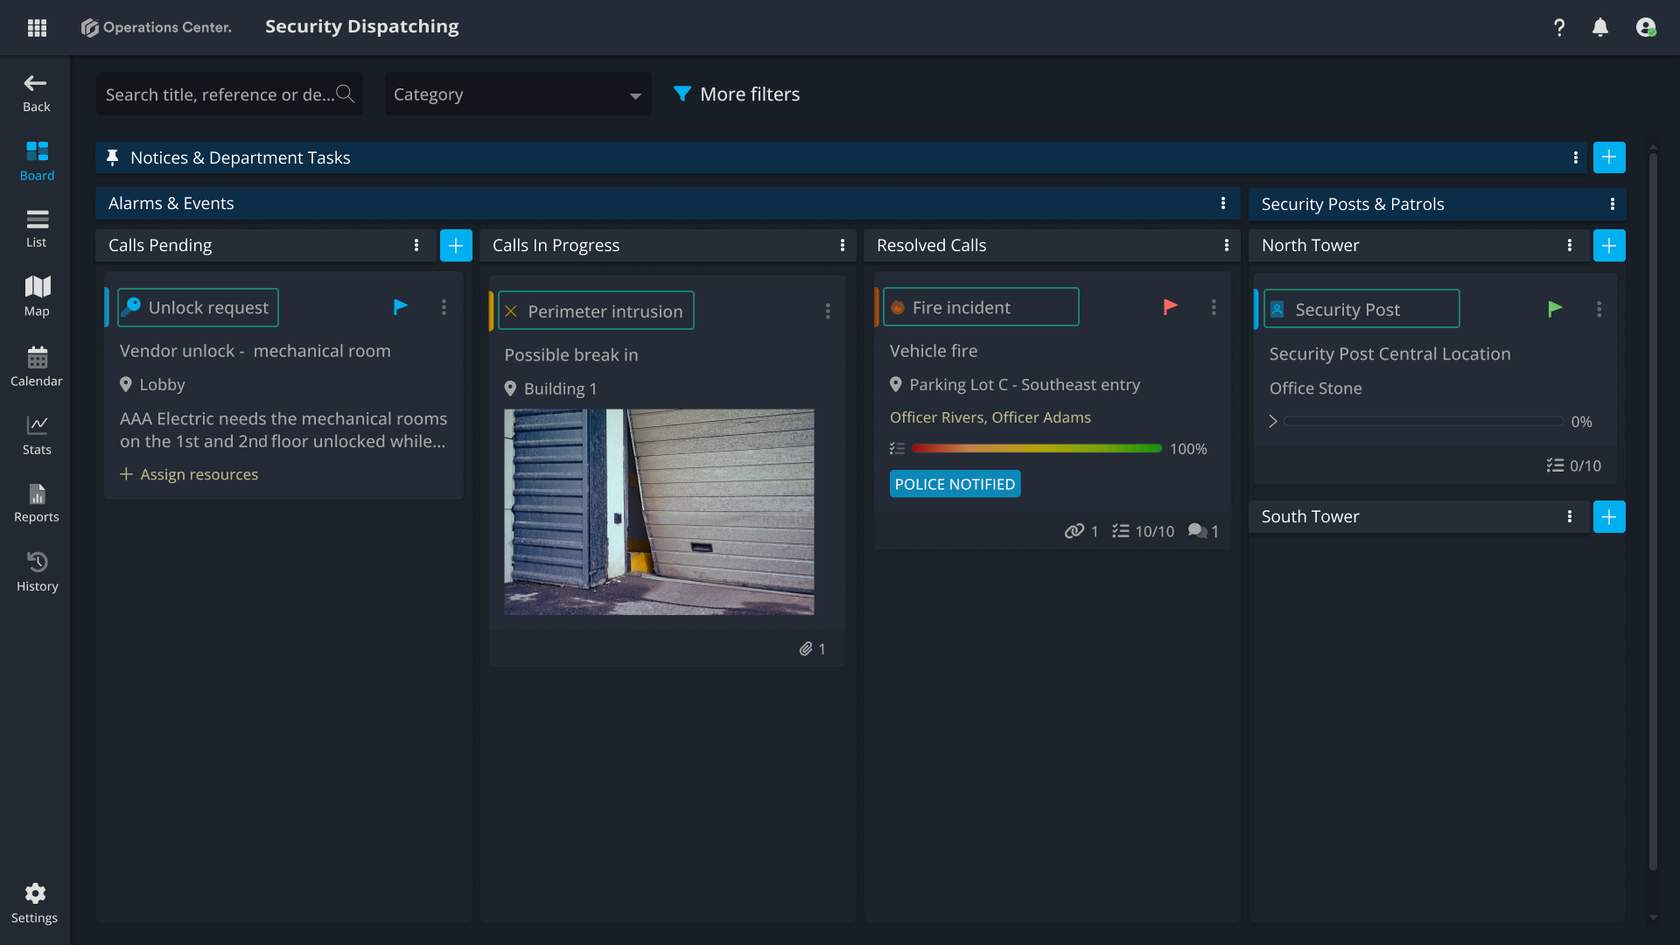Open the notifications bell
The height and width of the screenshot is (945, 1680).
point(1600,27)
